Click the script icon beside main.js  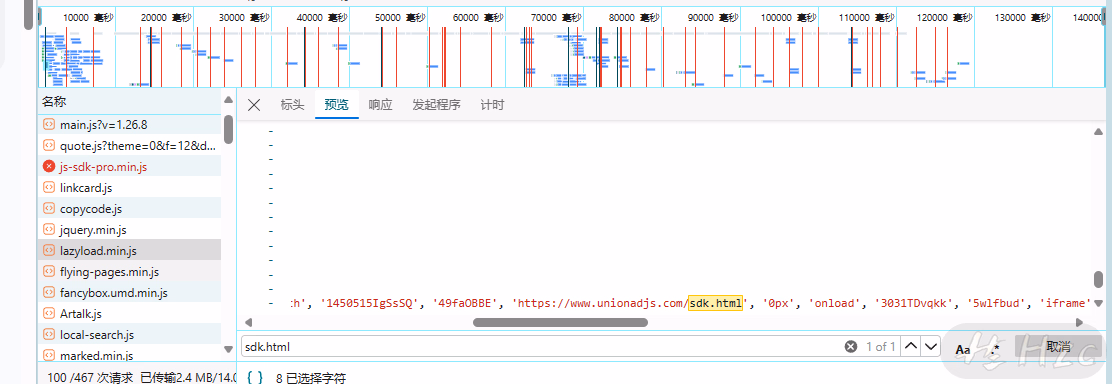(x=49, y=125)
